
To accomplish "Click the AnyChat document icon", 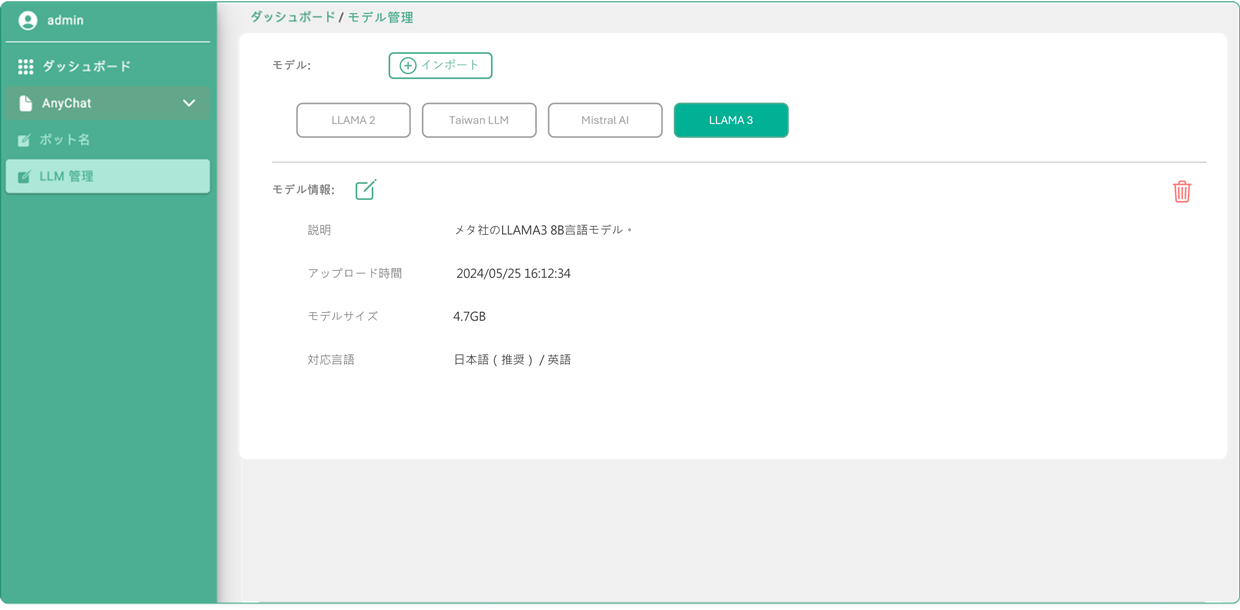I will [26, 103].
